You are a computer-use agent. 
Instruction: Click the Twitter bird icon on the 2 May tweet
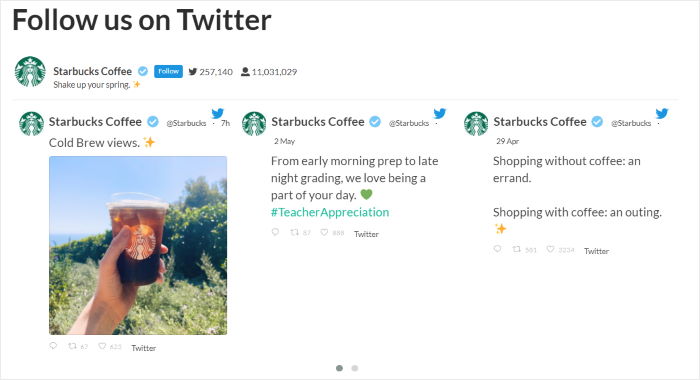pos(440,113)
